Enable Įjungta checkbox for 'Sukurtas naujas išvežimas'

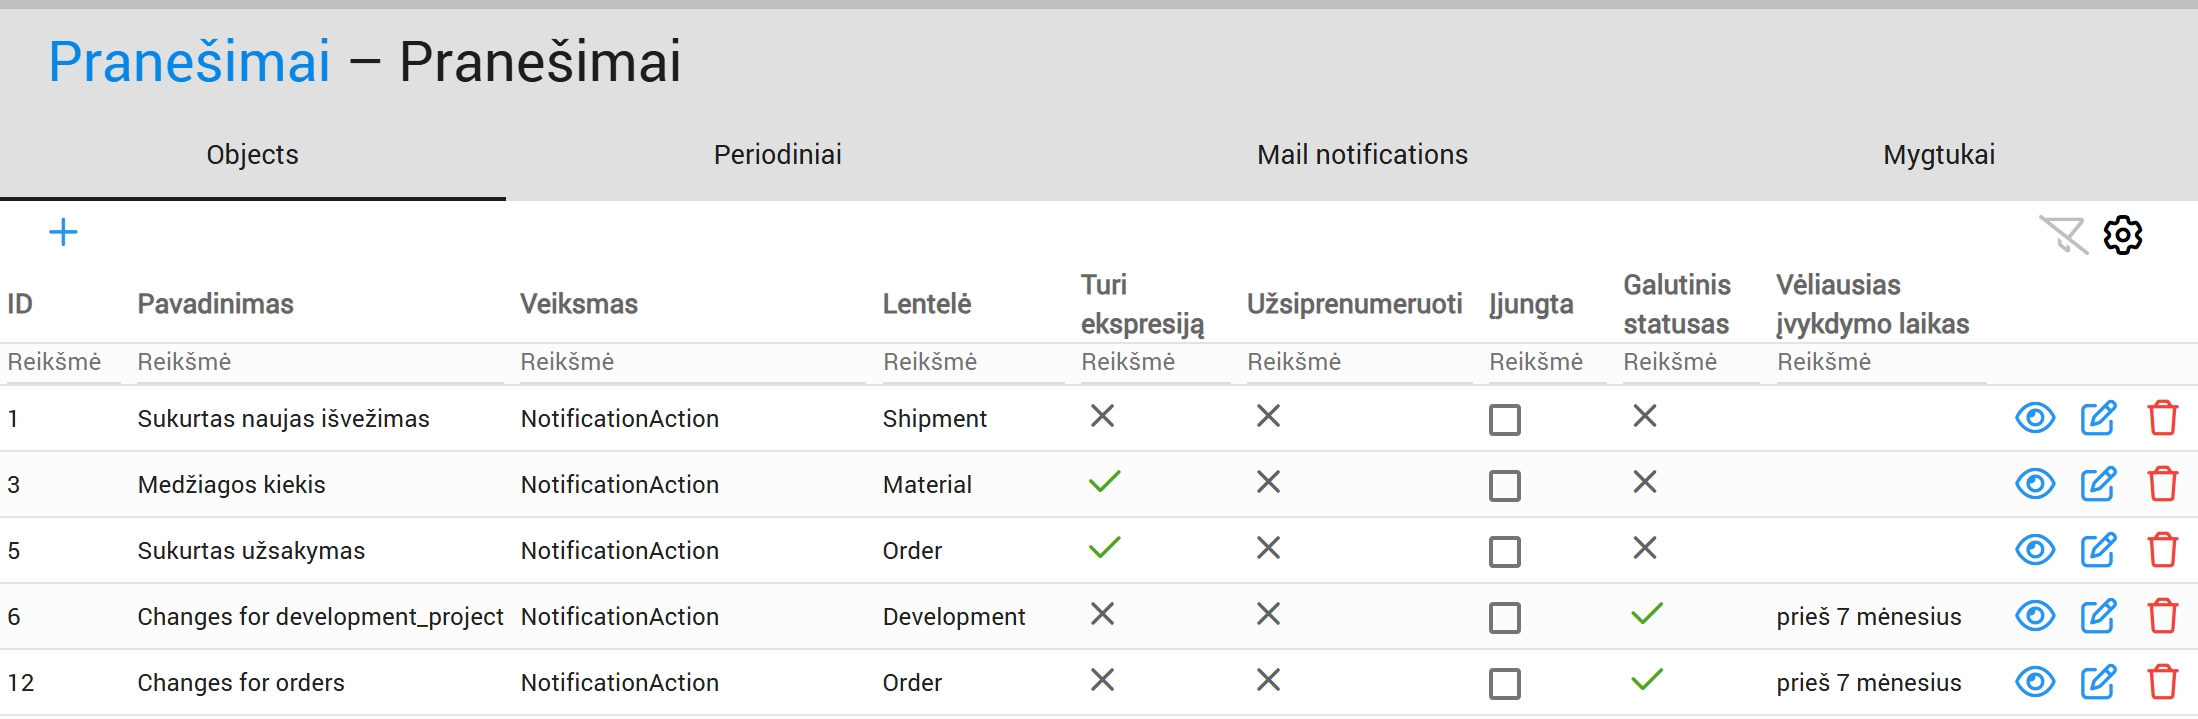[x=1504, y=420]
